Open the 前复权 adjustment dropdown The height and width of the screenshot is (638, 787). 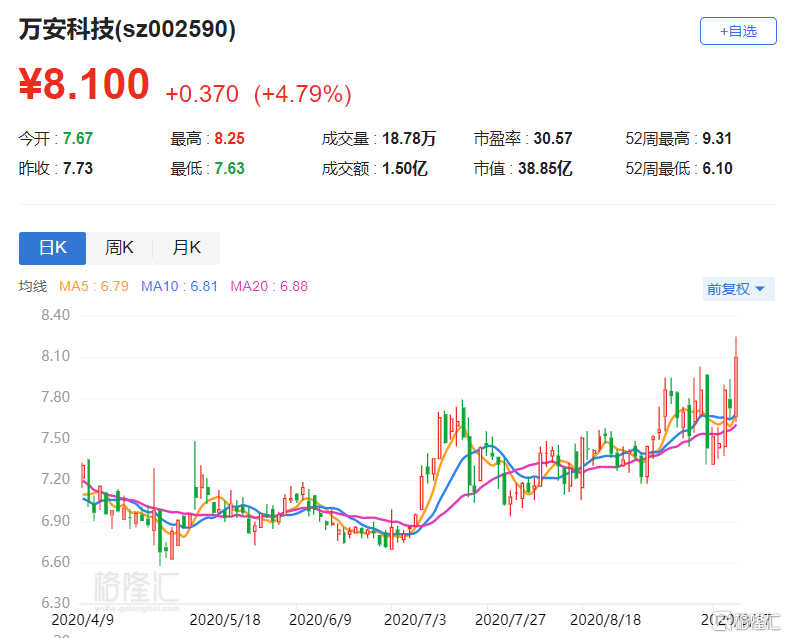pyautogui.click(x=738, y=289)
